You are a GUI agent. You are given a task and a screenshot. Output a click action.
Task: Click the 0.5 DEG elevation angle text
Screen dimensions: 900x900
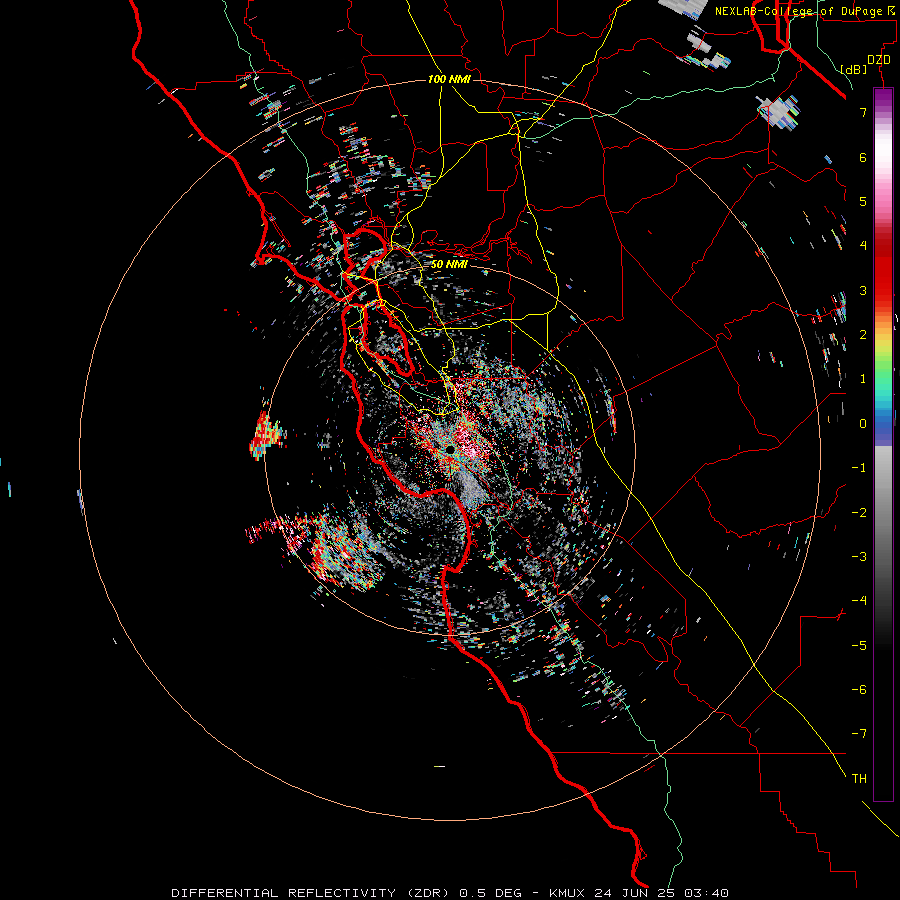coord(491,893)
